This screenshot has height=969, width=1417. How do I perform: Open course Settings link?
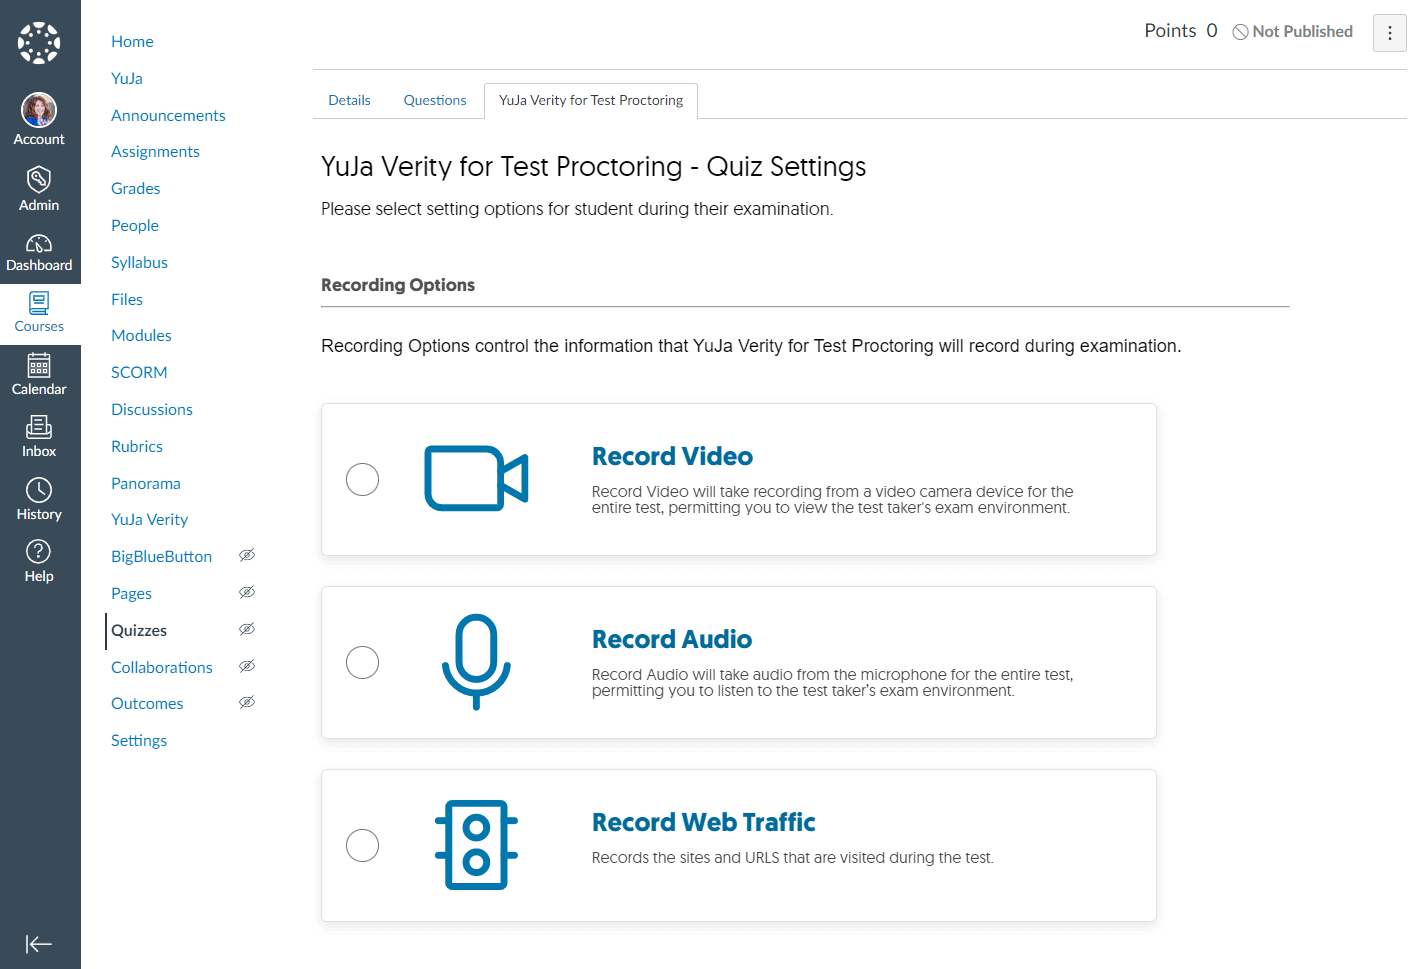pyautogui.click(x=139, y=740)
